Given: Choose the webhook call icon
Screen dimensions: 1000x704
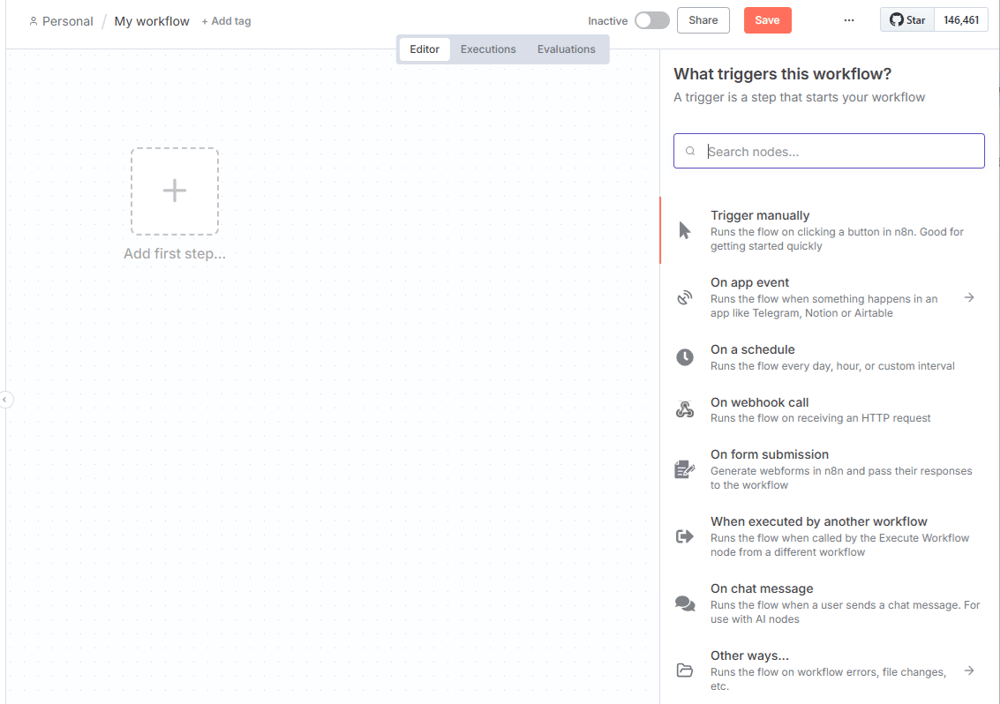Looking at the screenshot, I should pyautogui.click(x=684, y=409).
